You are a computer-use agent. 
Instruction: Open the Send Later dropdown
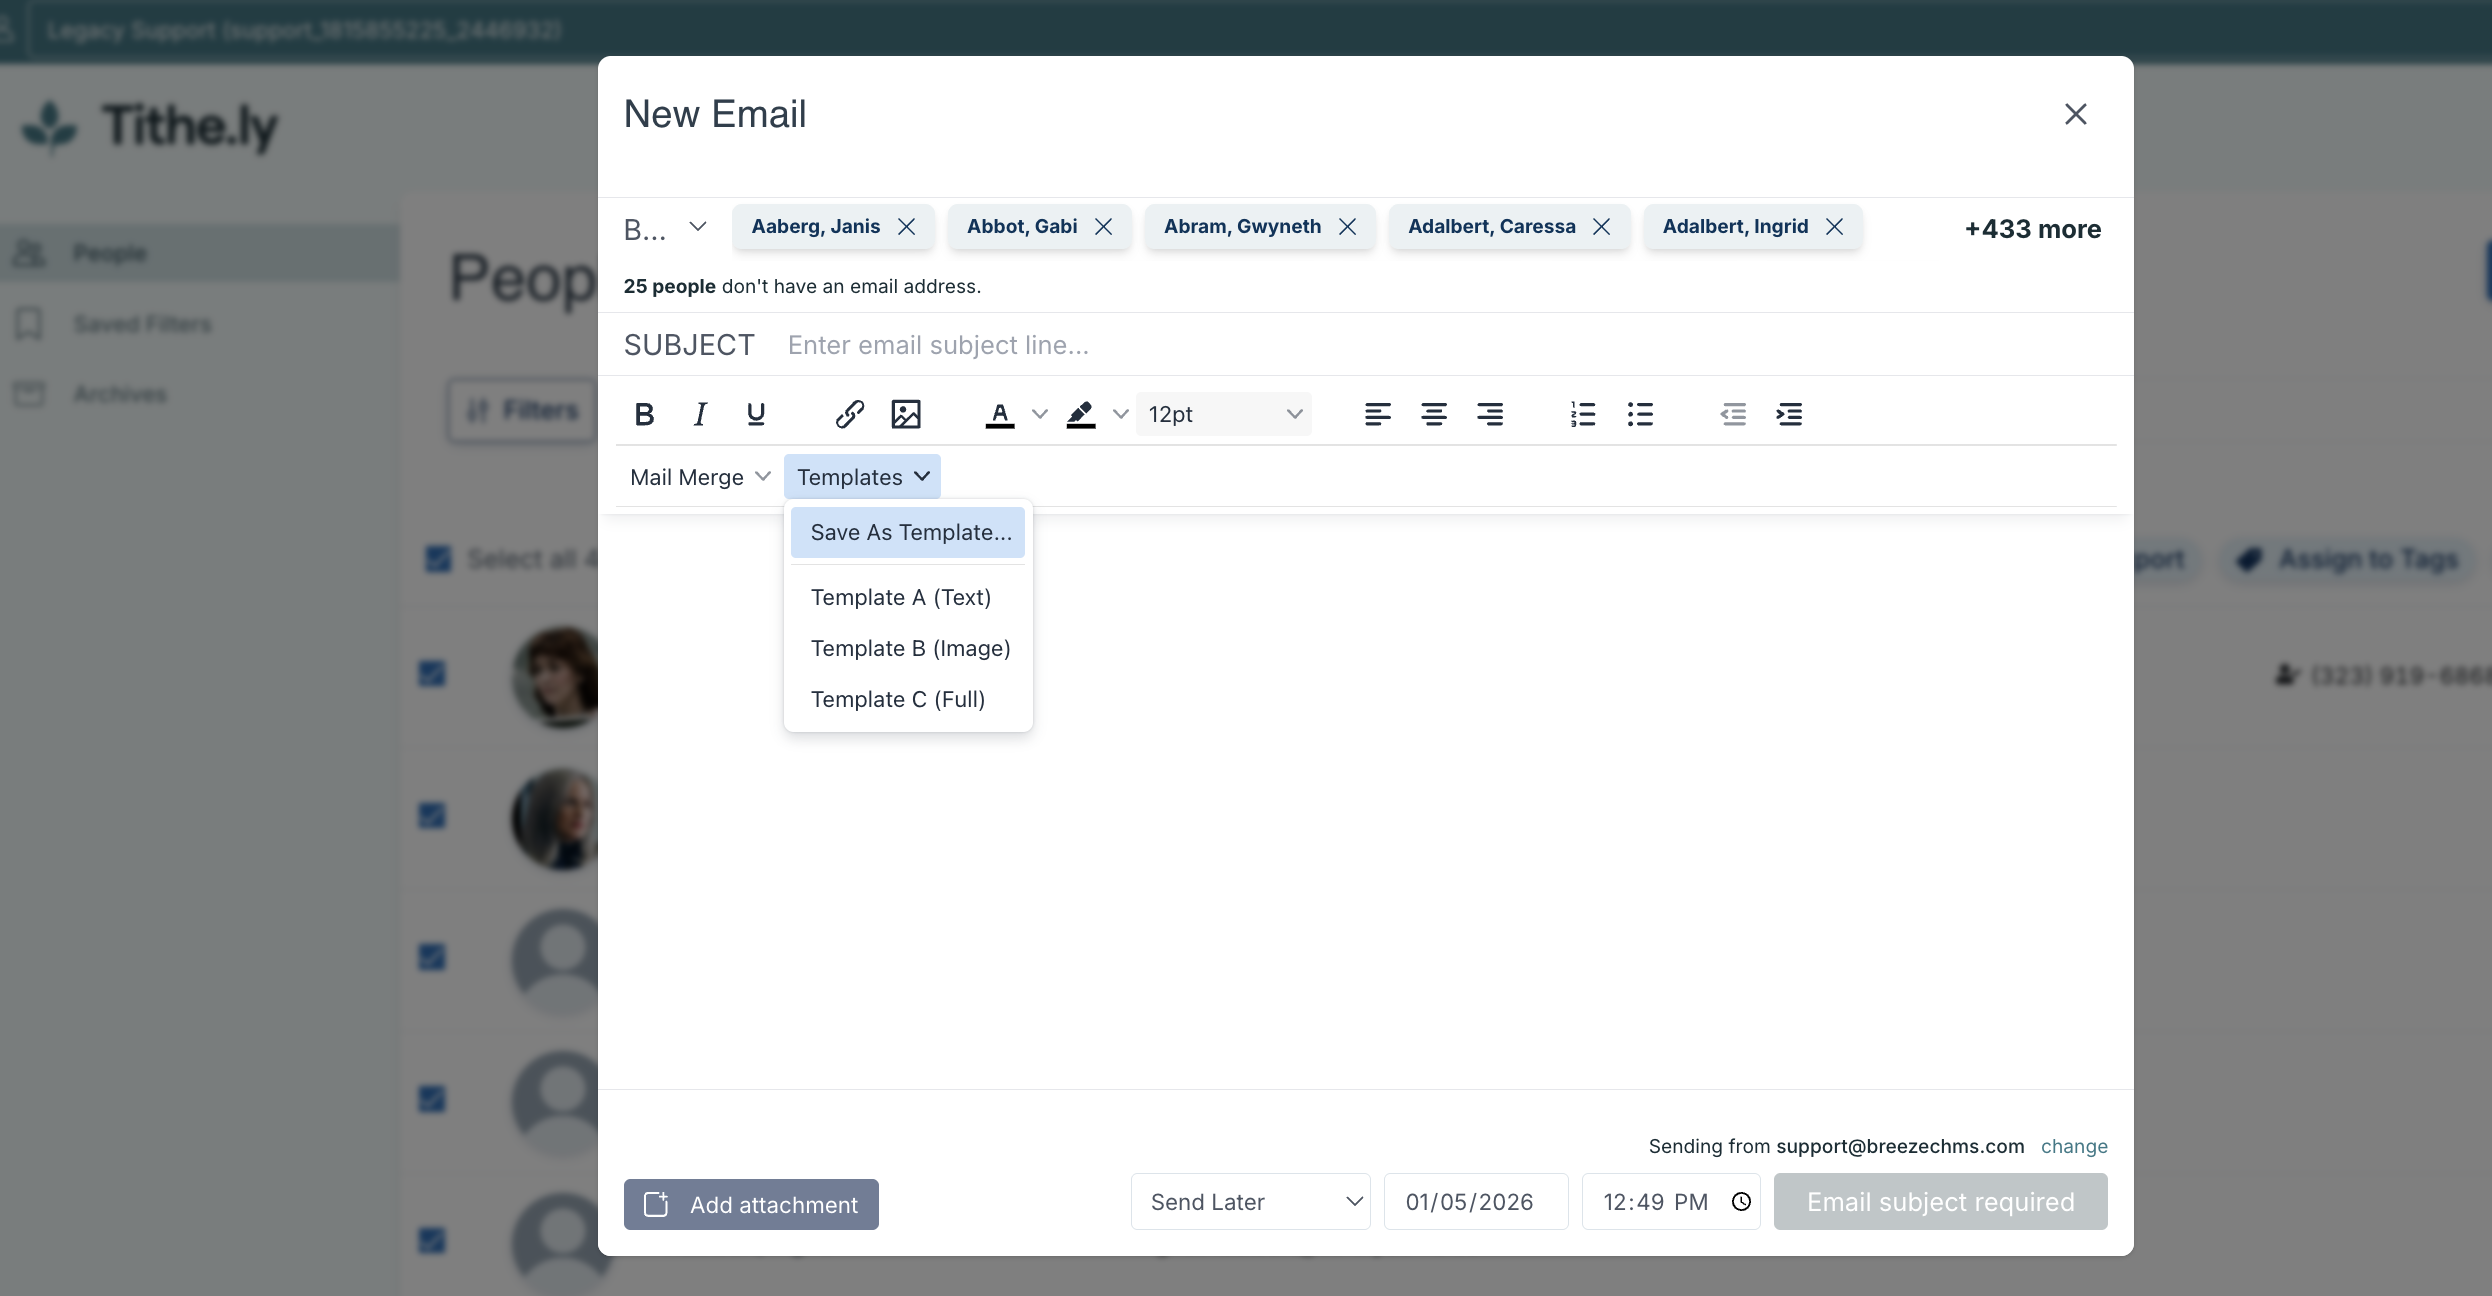pyautogui.click(x=1251, y=1202)
